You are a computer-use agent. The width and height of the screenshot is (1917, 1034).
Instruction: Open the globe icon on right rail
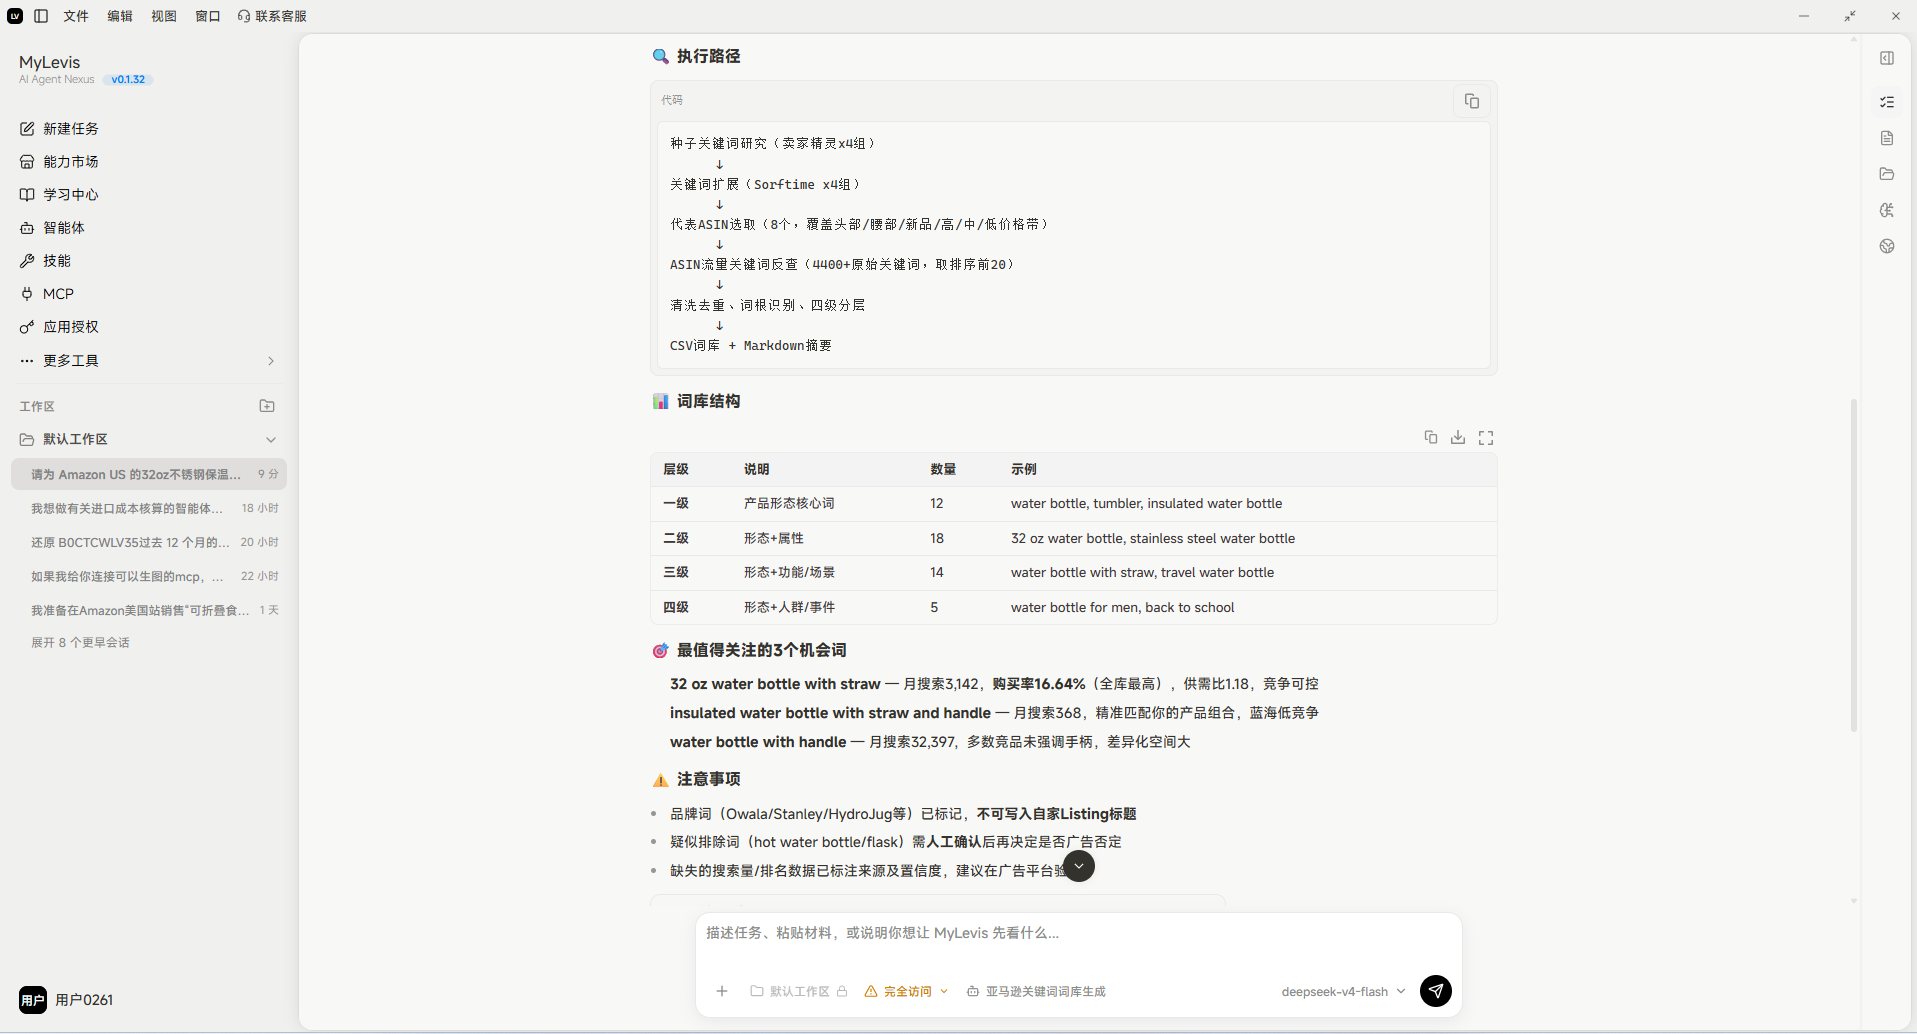pos(1887,246)
